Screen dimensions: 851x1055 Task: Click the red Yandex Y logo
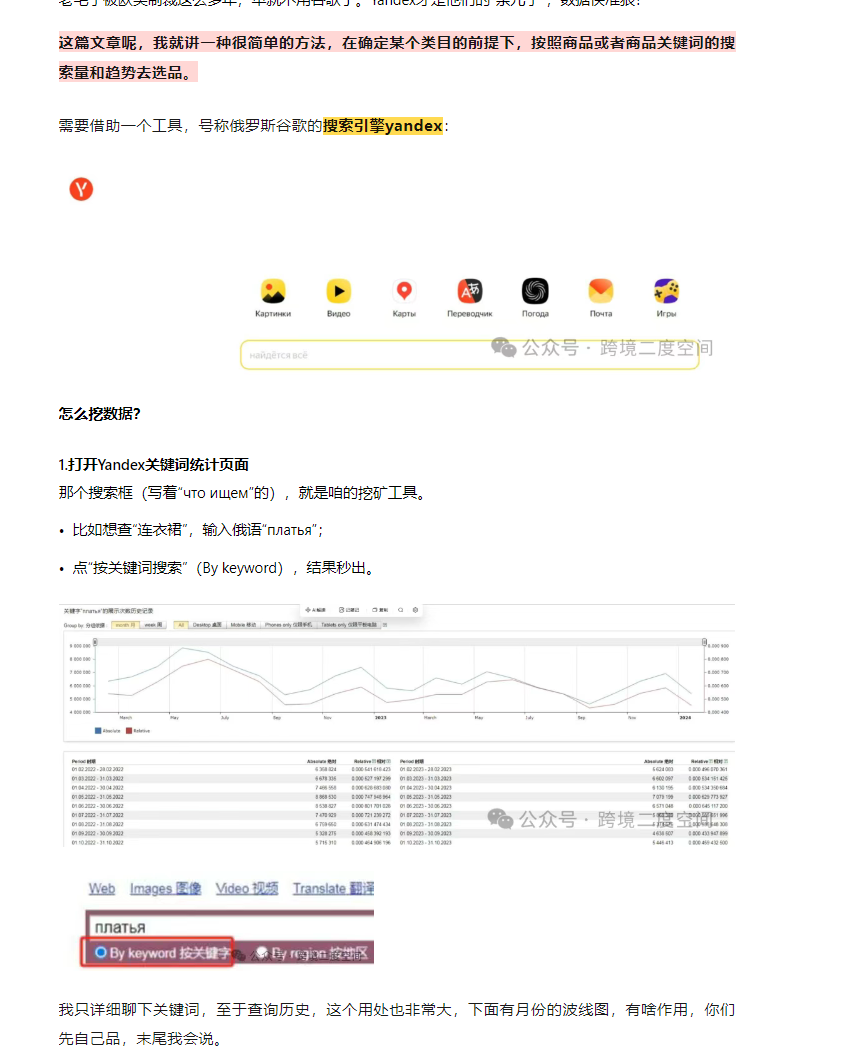(x=81, y=189)
